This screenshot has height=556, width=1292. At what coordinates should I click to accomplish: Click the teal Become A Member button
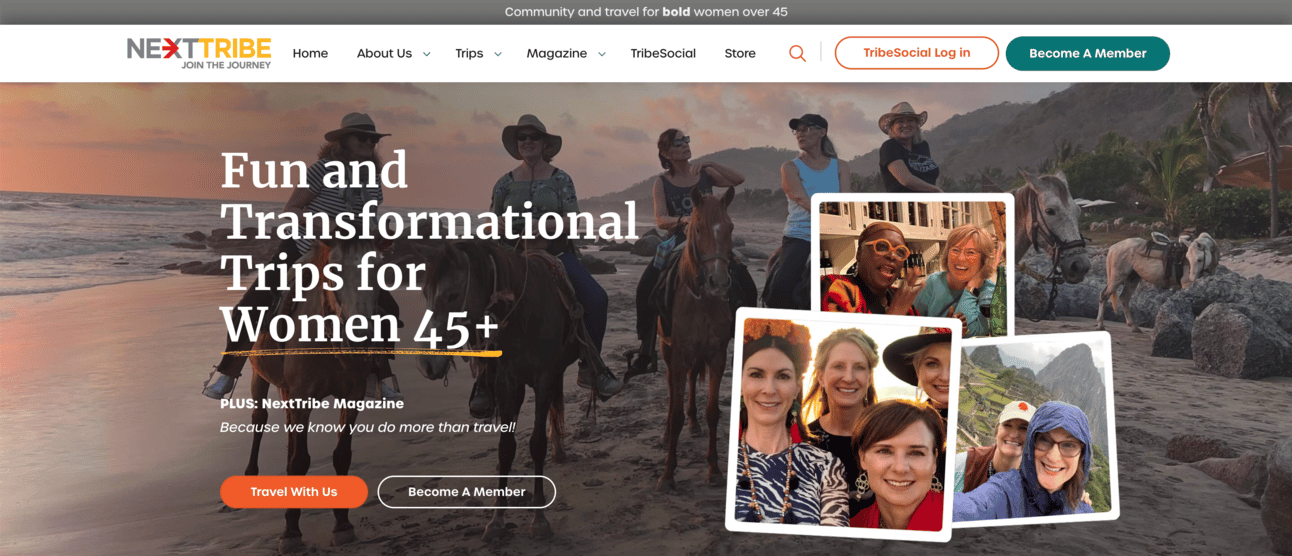click(x=1088, y=53)
